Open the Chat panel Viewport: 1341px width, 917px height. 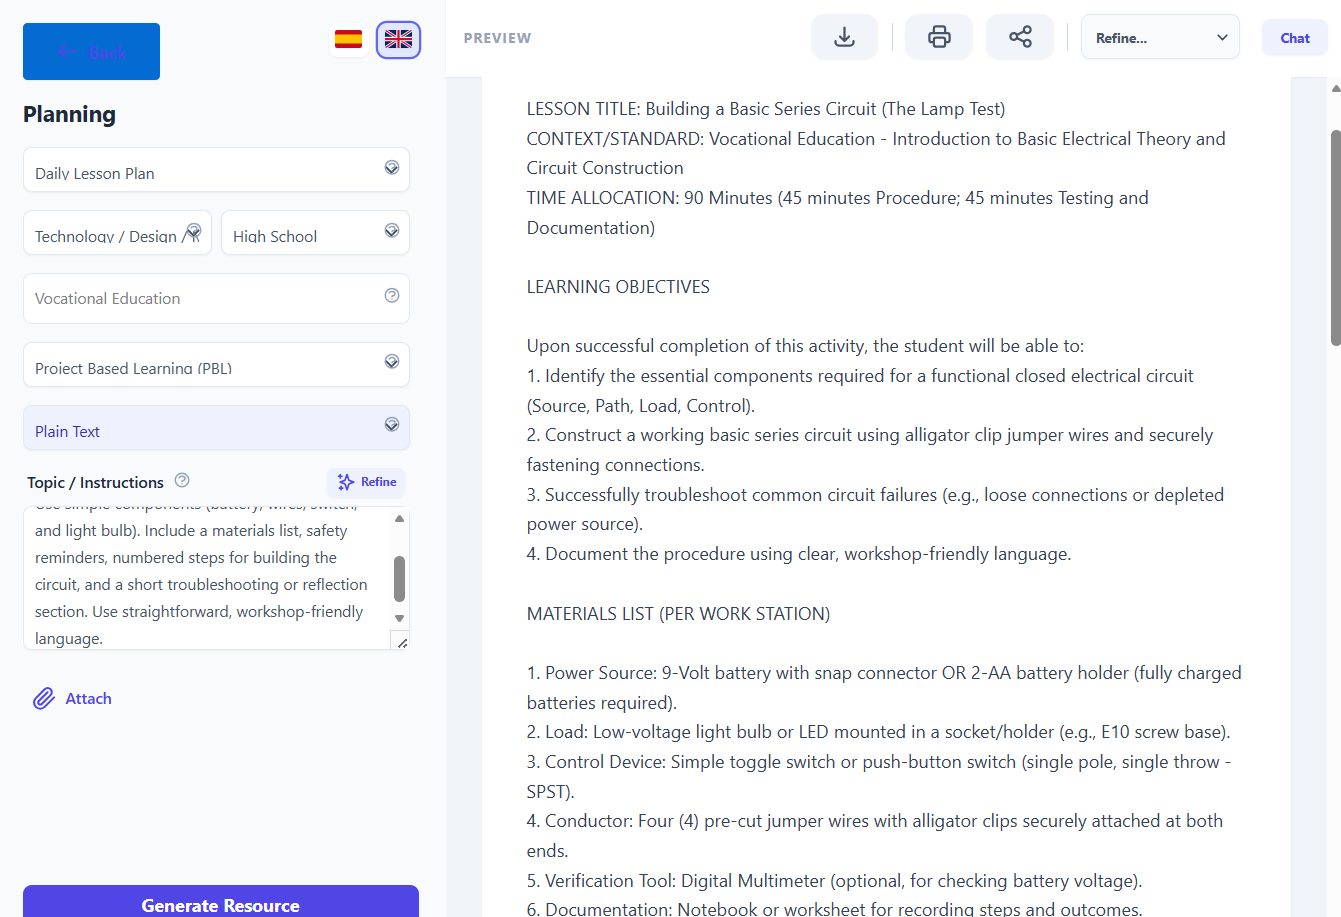pos(1294,38)
